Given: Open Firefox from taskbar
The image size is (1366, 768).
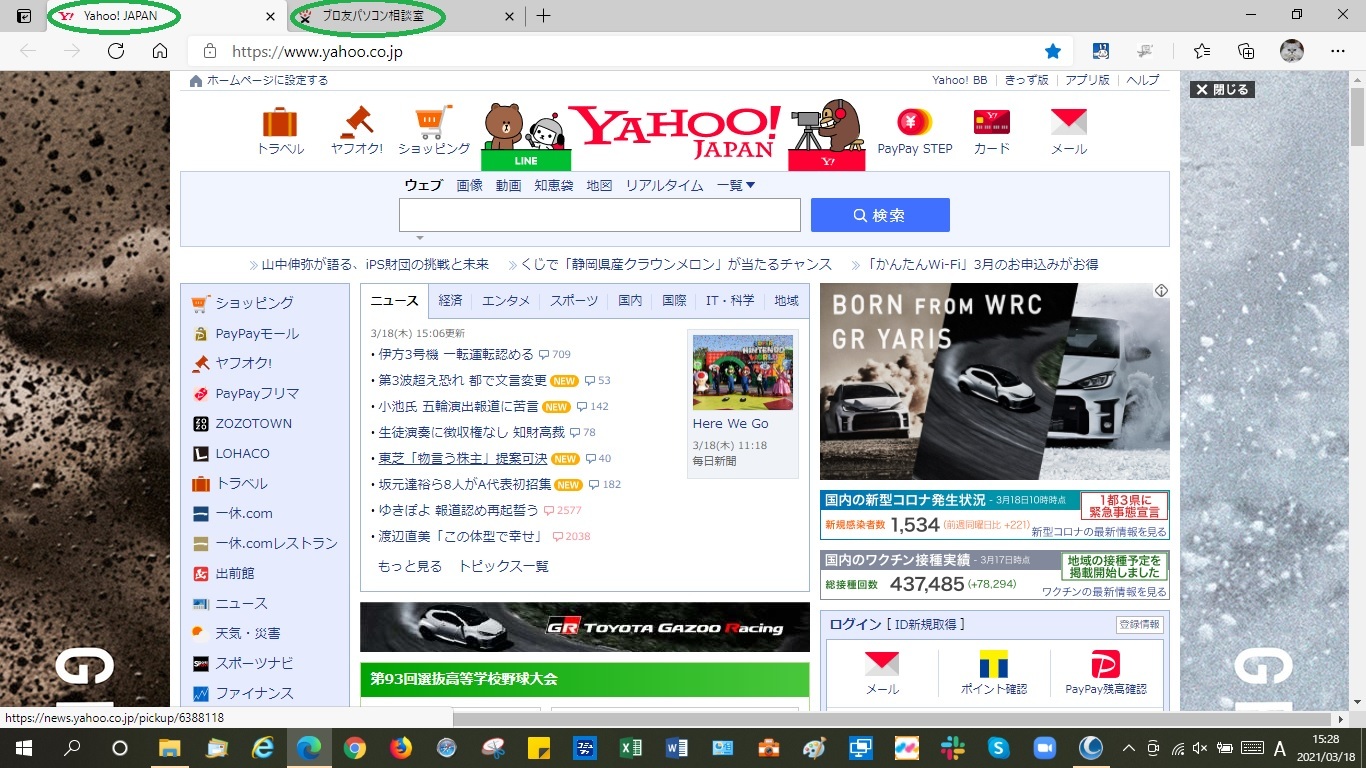Looking at the screenshot, I should click(401, 747).
